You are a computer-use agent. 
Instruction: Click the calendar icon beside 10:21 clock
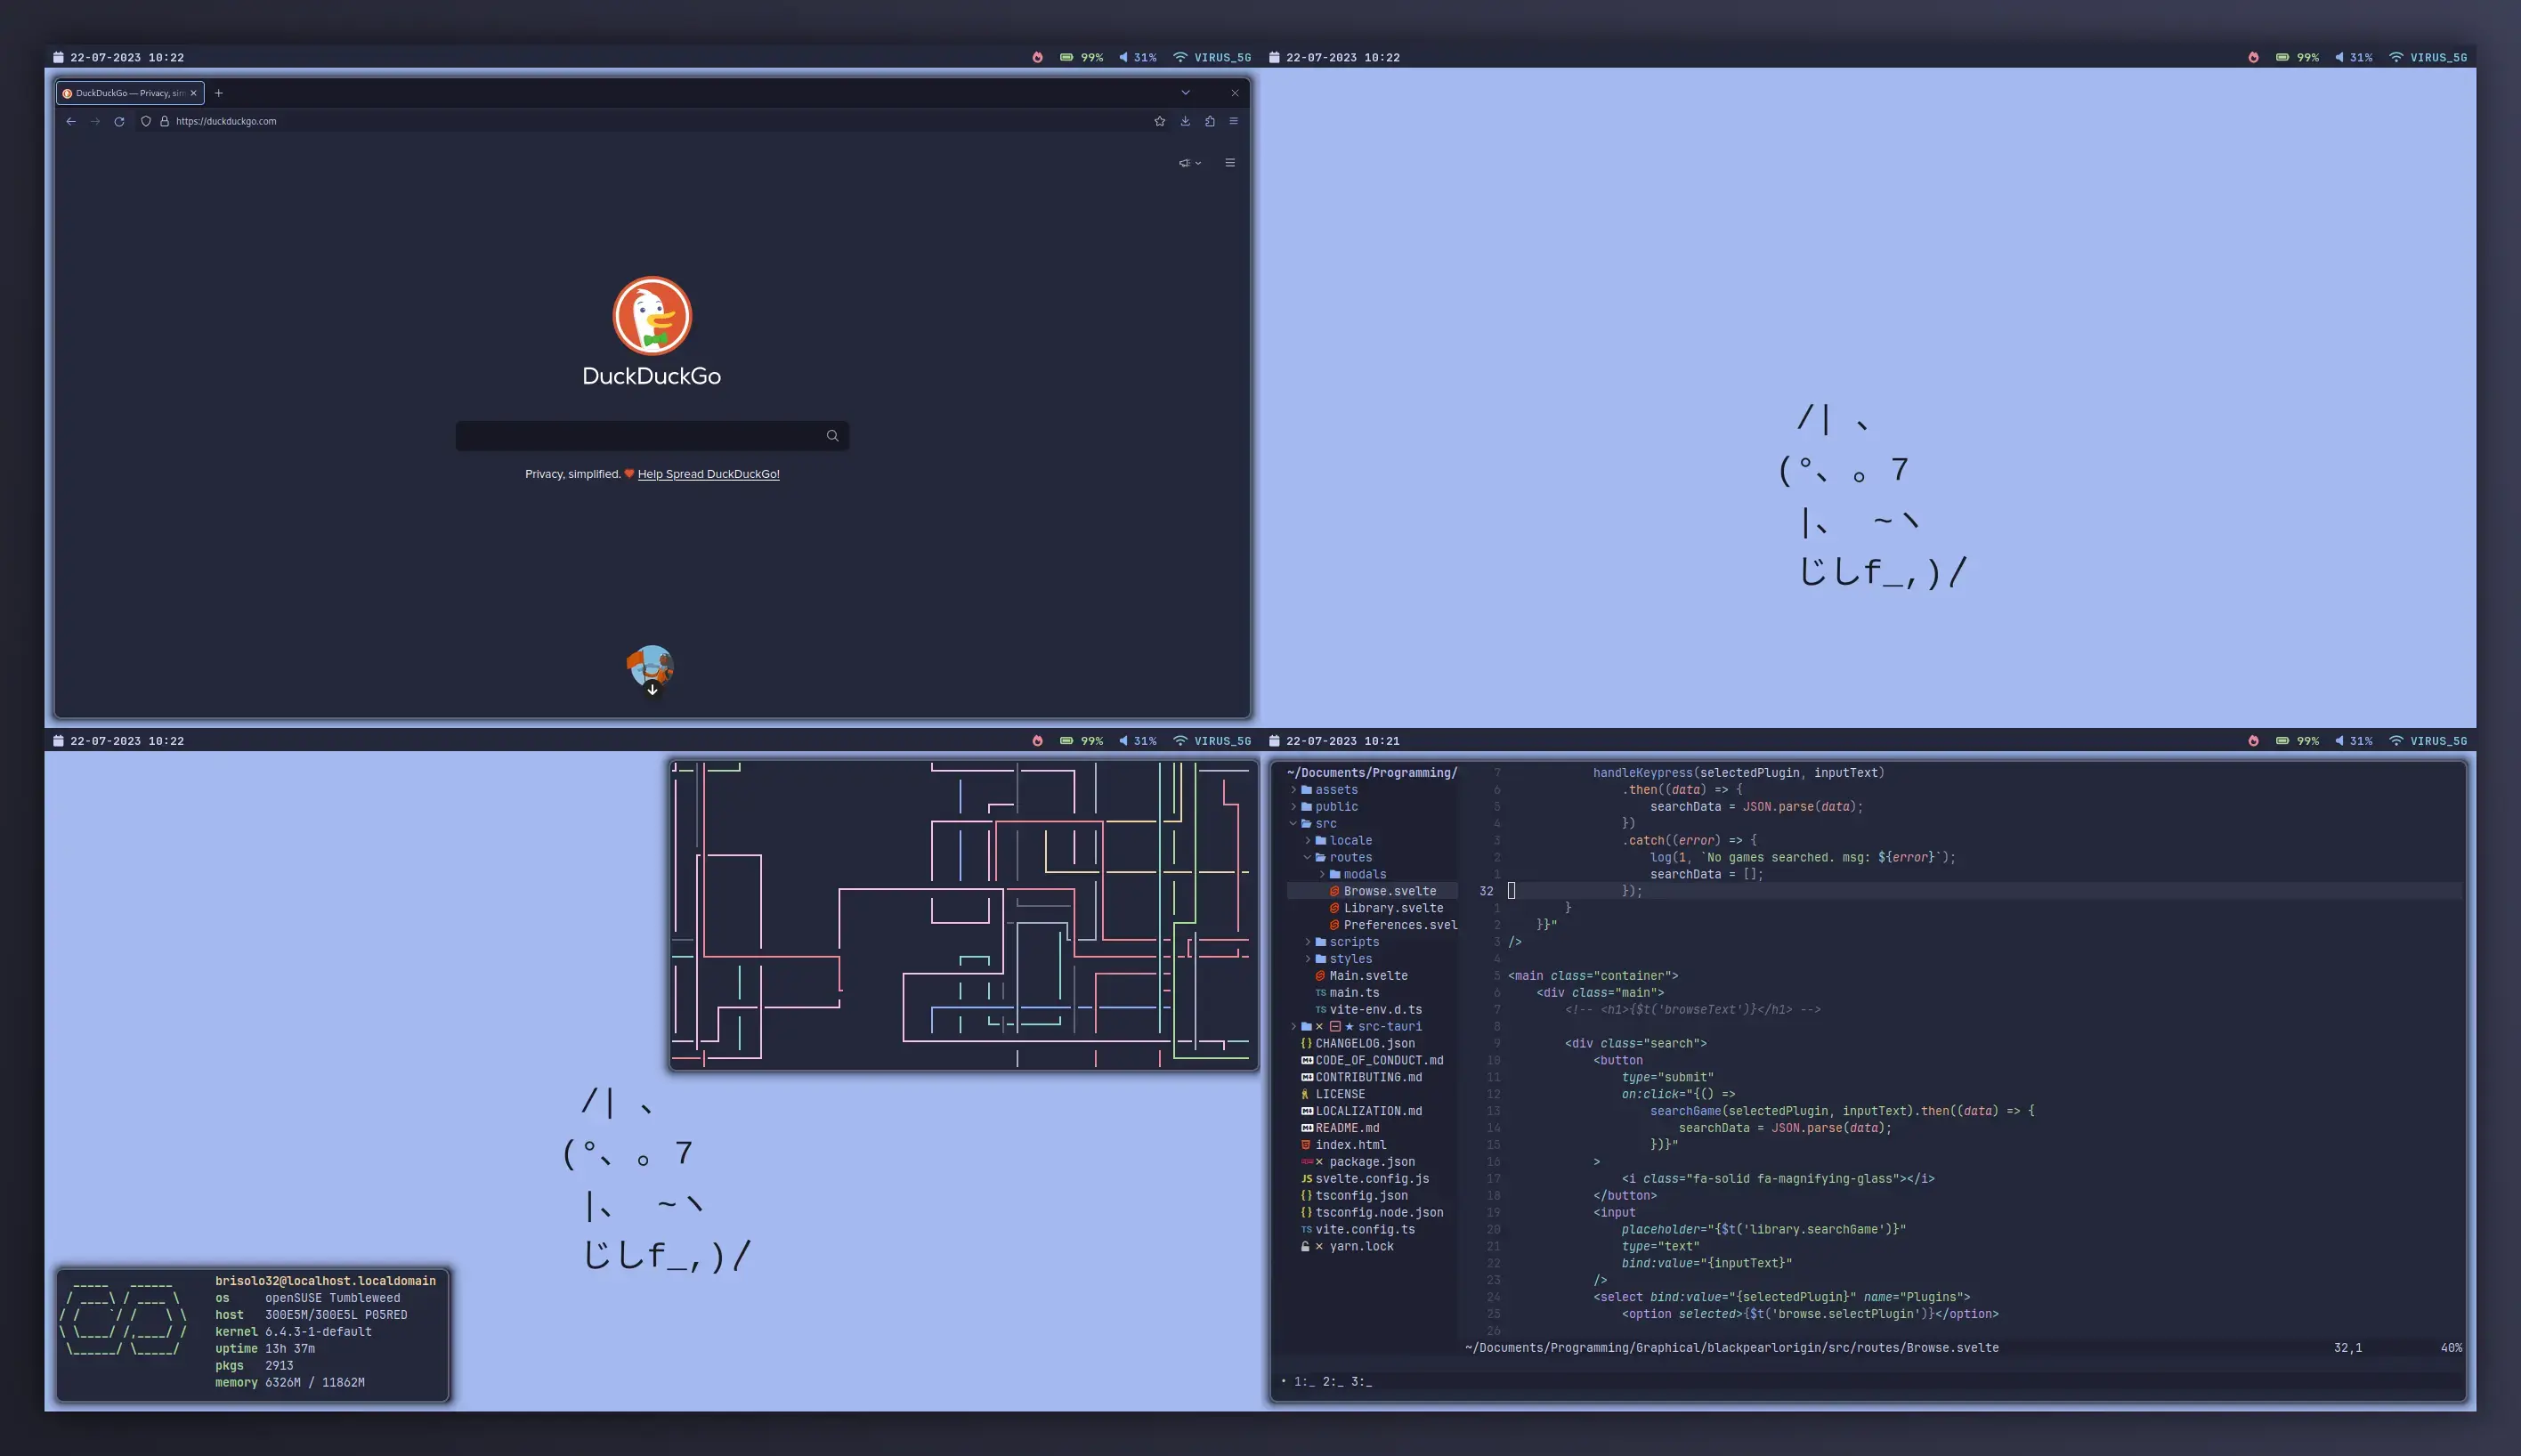click(x=1274, y=741)
